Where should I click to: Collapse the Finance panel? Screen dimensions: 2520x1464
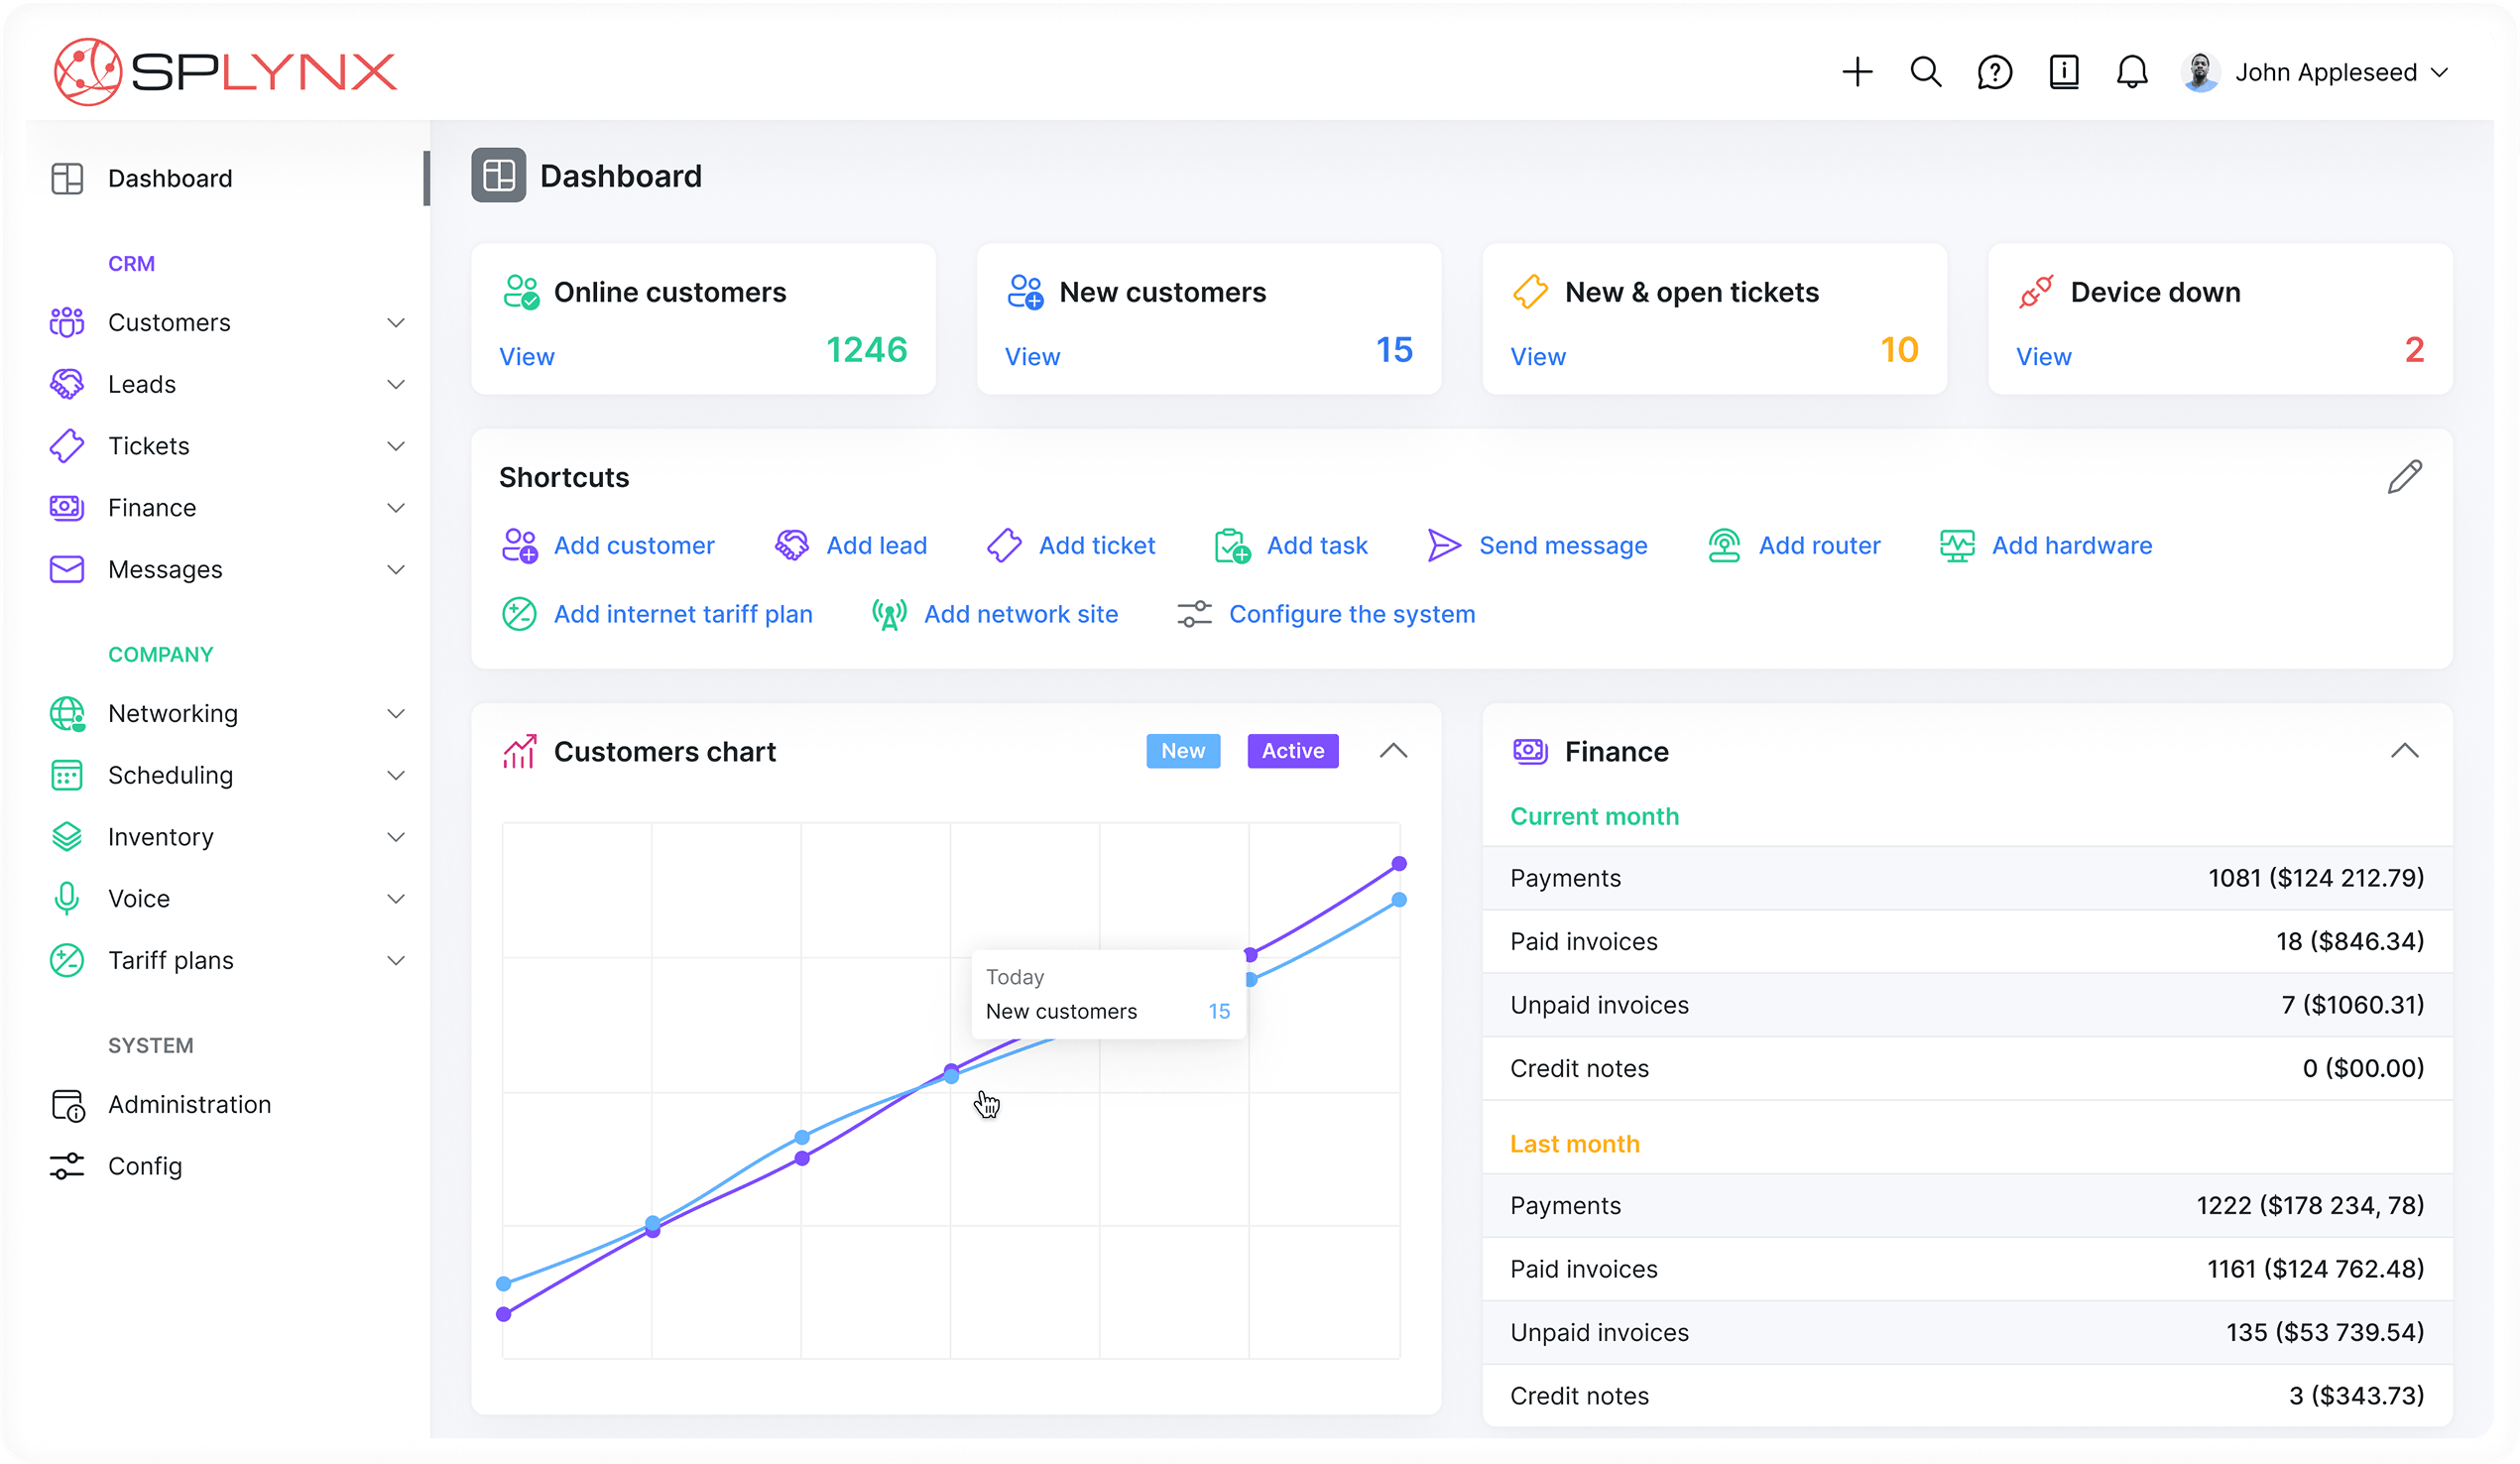(x=2404, y=751)
